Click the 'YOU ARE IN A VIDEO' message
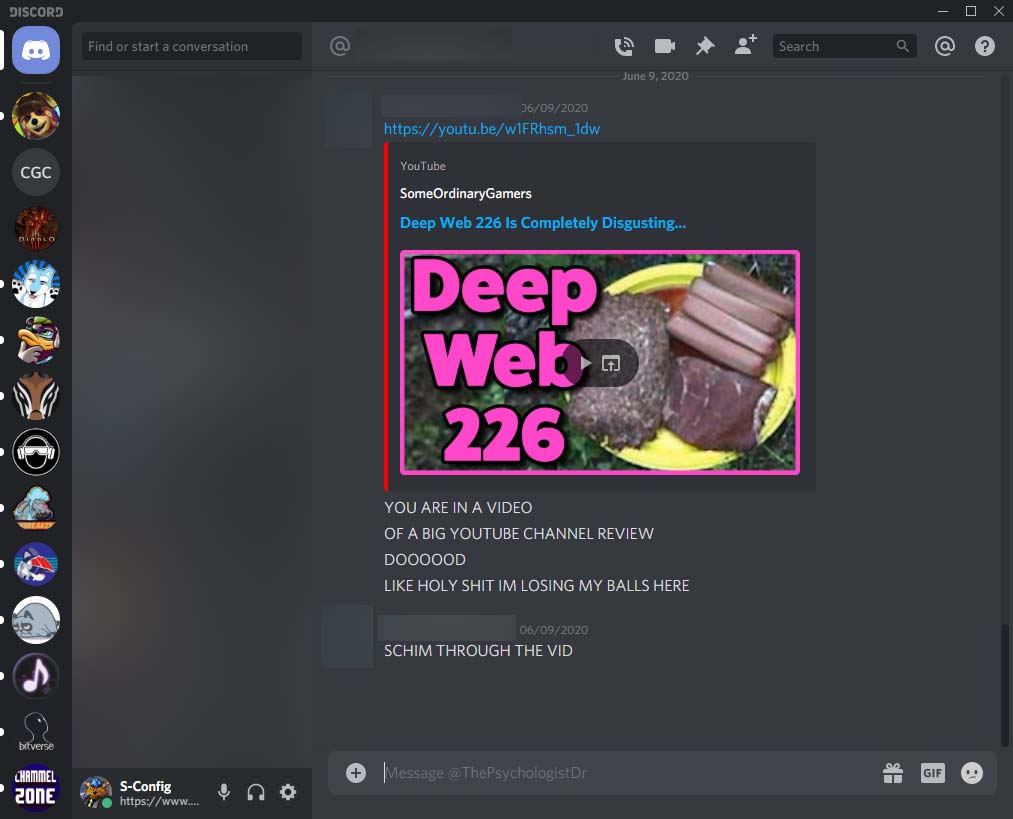 tap(458, 508)
